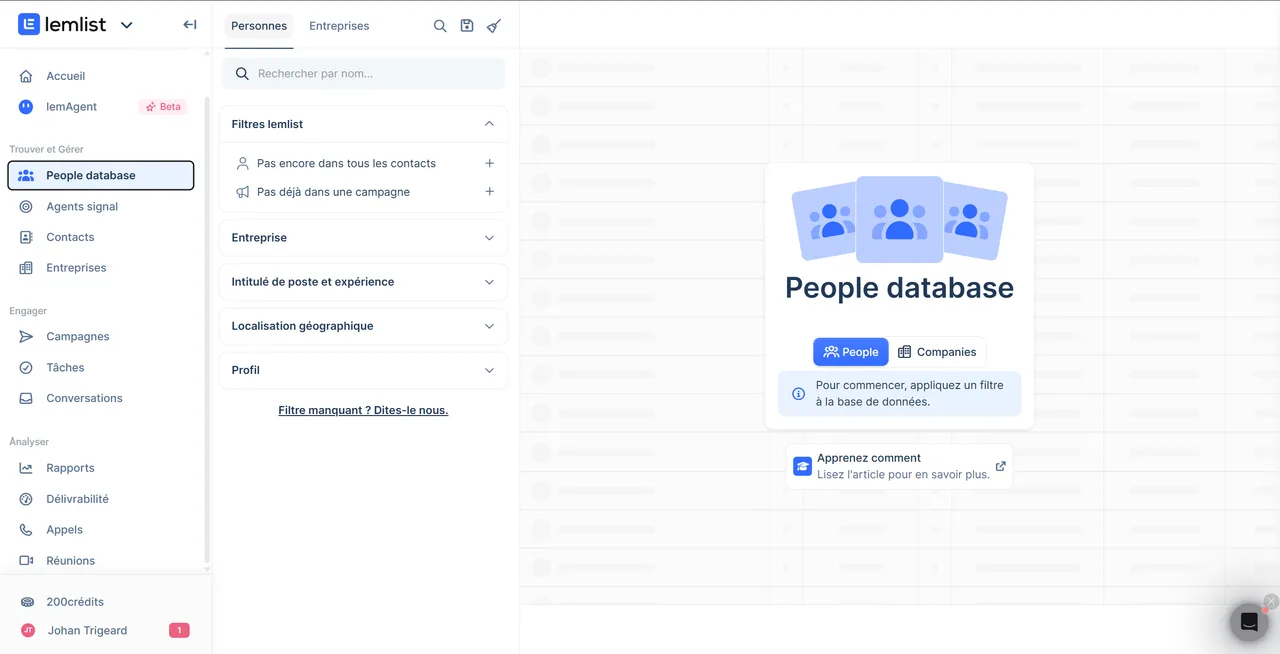This screenshot has width=1280, height=654.
Task: Open Johan Trigeard account avatar
Action: point(28,631)
